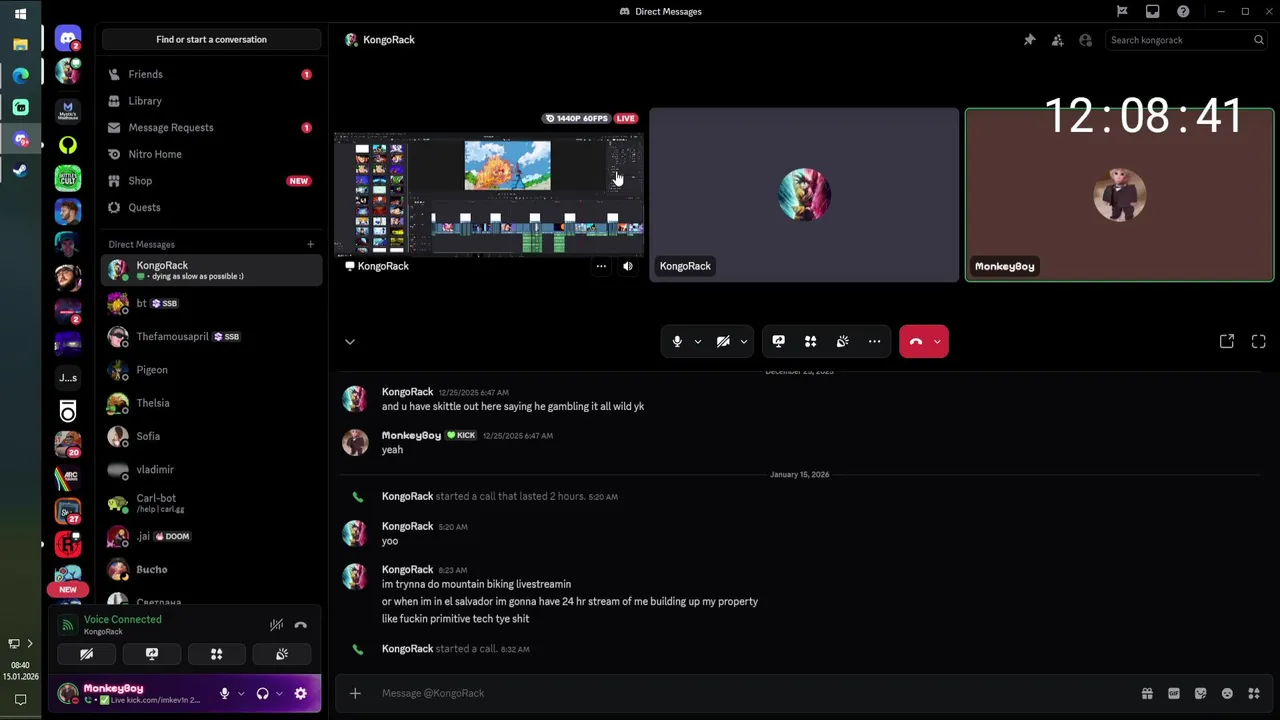
Task: Enter full screen call view
Action: tap(1259, 342)
